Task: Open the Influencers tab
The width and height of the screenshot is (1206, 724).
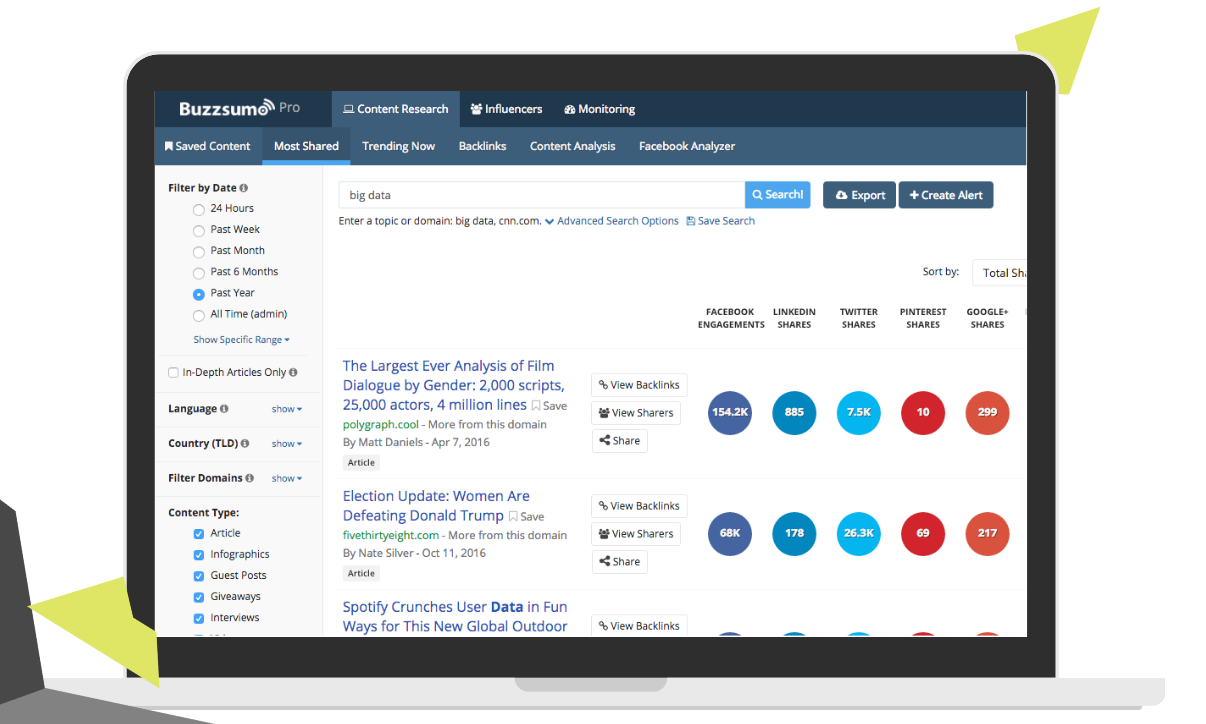Action: (506, 109)
